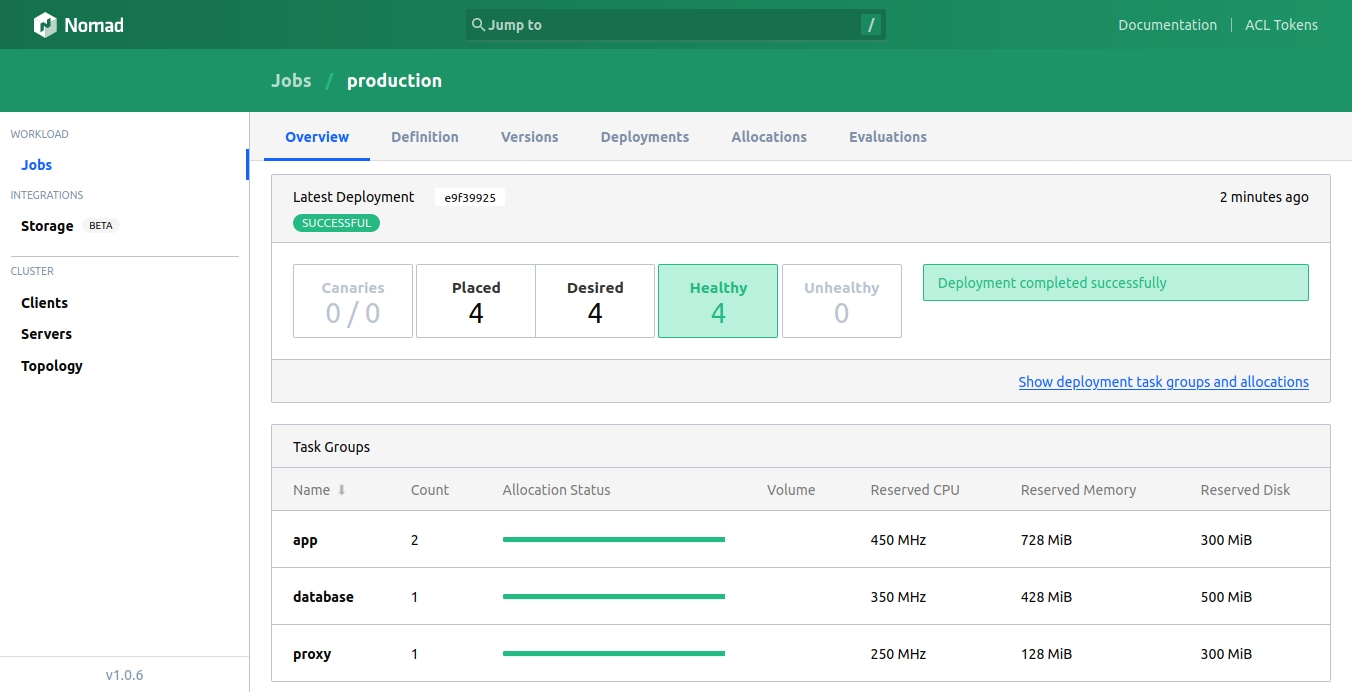The image size is (1352, 692).
Task: Click the SUCCESSFUL status badge
Action: (336, 223)
